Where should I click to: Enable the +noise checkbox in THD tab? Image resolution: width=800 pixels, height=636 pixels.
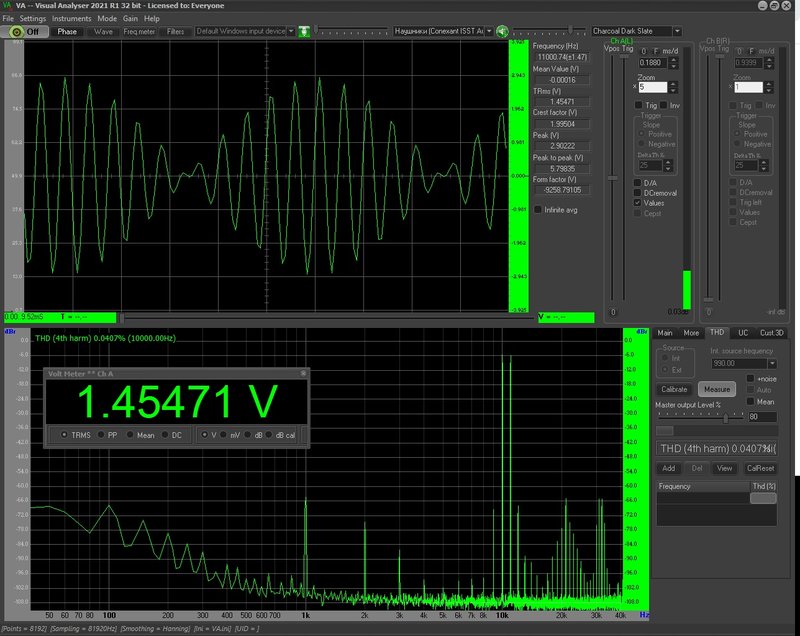coord(750,378)
